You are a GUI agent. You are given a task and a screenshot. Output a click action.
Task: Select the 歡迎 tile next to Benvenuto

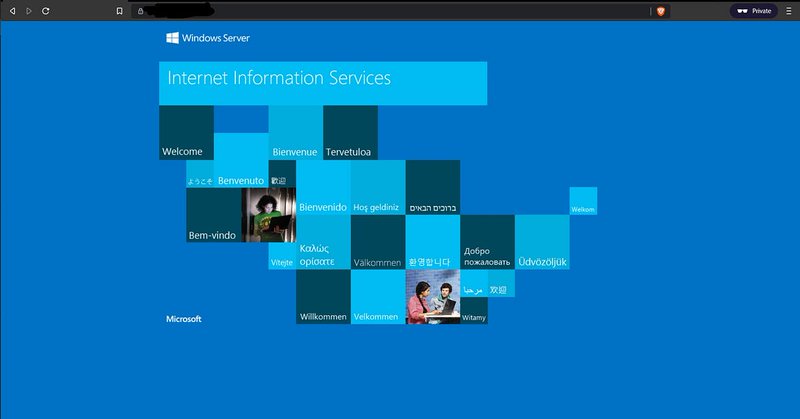point(282,174)
